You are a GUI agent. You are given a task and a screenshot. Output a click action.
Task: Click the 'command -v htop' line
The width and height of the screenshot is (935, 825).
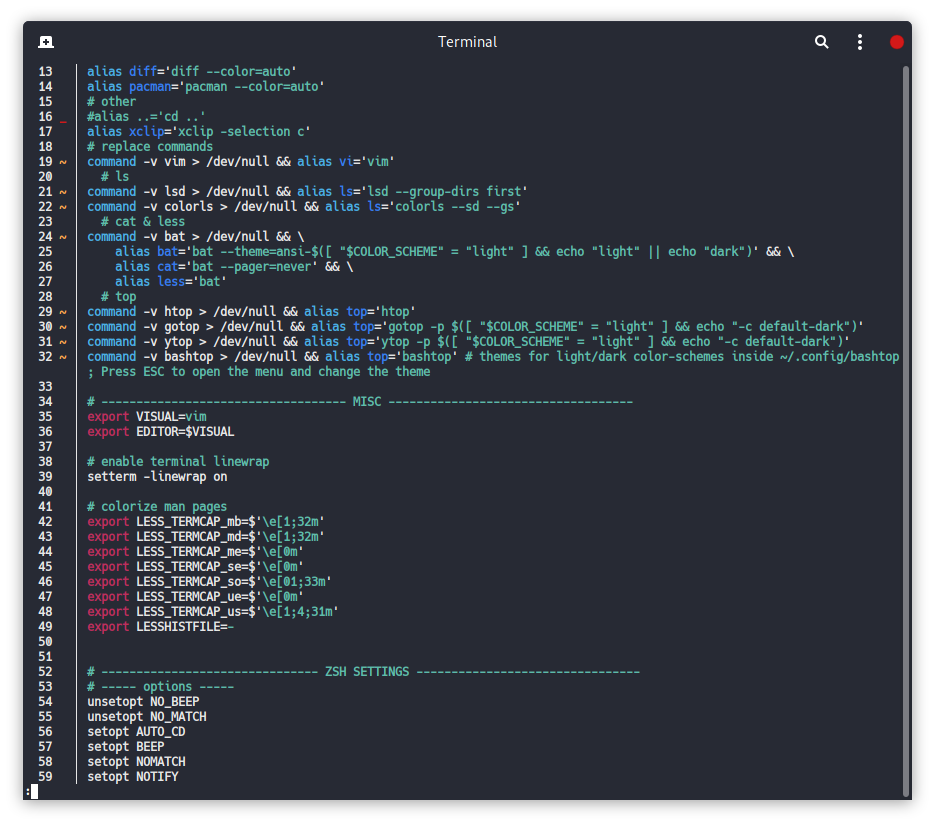251,312
